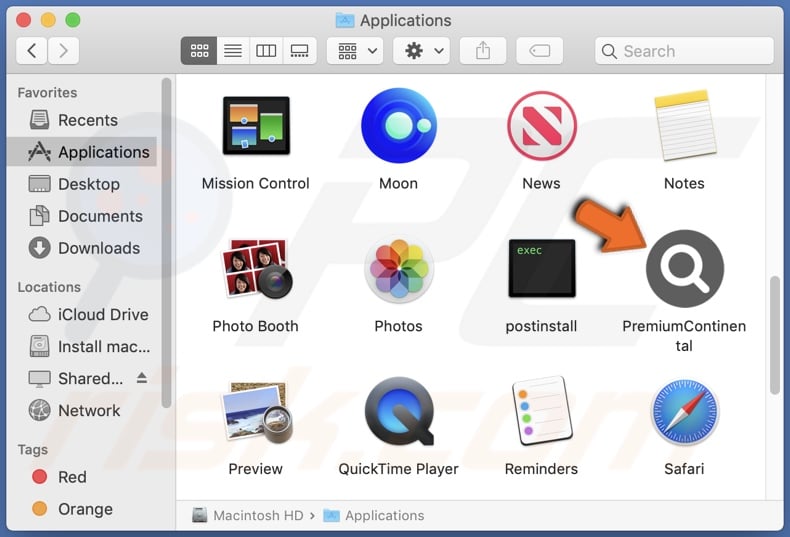Open iCloud Drive in the sidebar
Image resolution: width=790 pixels, height=537 pixels.
[x=82, y=314]
